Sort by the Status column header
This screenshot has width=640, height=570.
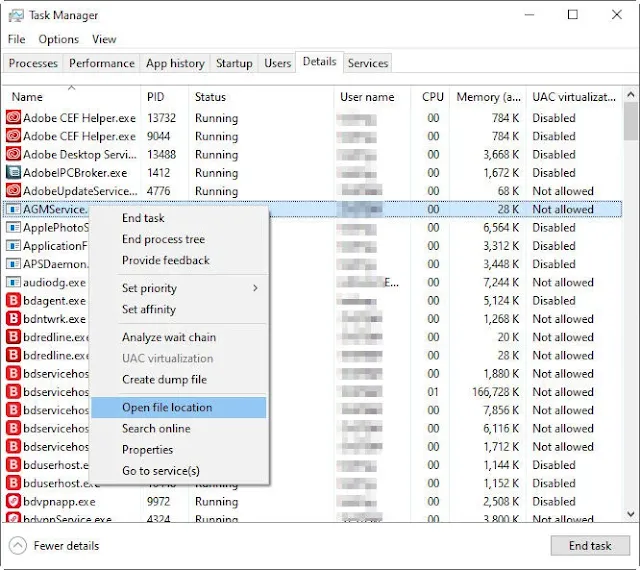click(x=261, y=97)
